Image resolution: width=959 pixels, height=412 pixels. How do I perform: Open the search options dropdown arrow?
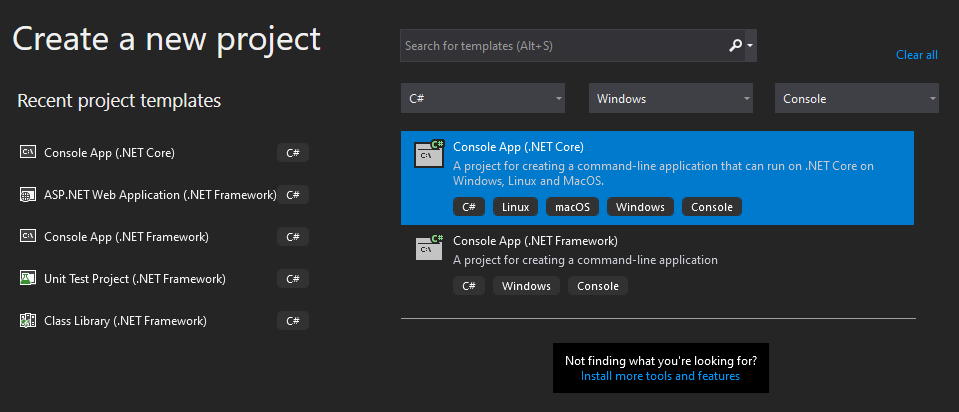(x=750, y=46)
